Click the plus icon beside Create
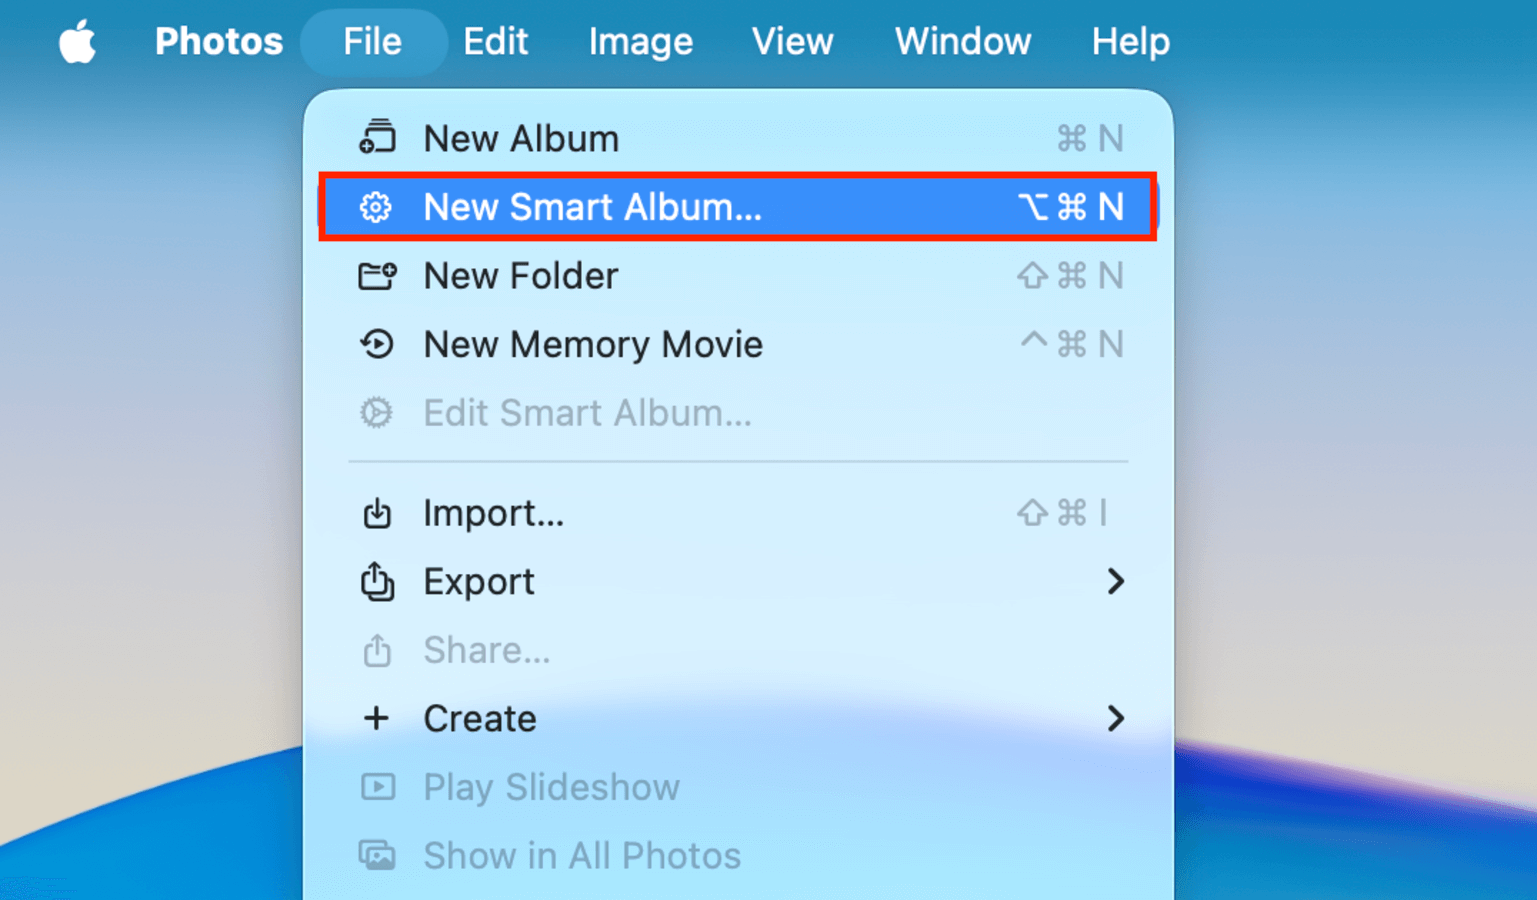 (x=377, y=718)
